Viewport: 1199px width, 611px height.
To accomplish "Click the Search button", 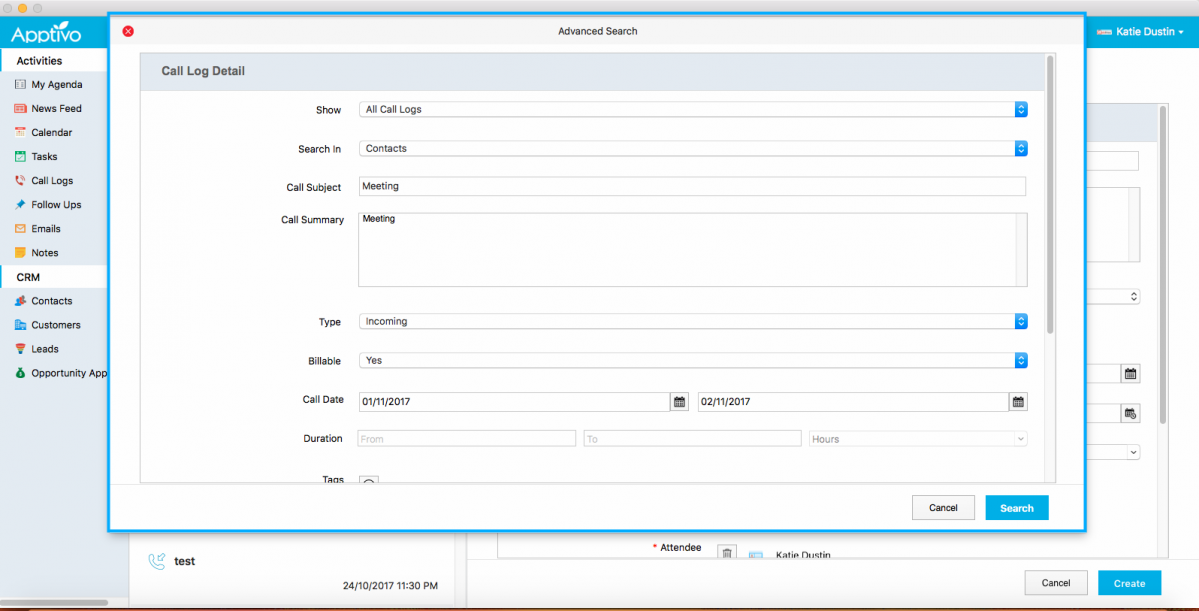I will (1016, 508).
